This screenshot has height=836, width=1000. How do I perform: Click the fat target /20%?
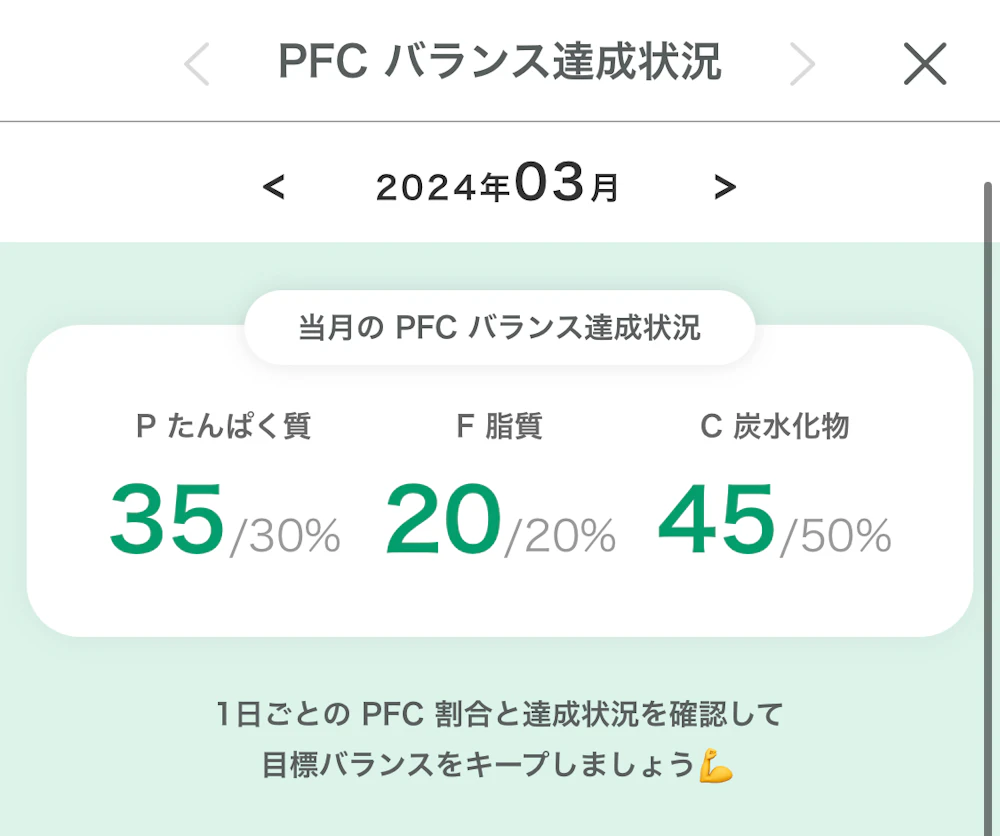click(561, 537)
